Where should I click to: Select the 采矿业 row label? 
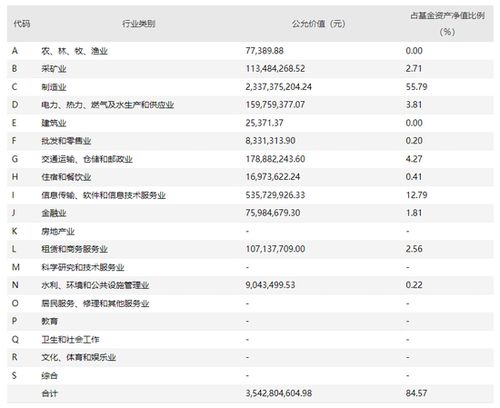[x=54, y=69]
